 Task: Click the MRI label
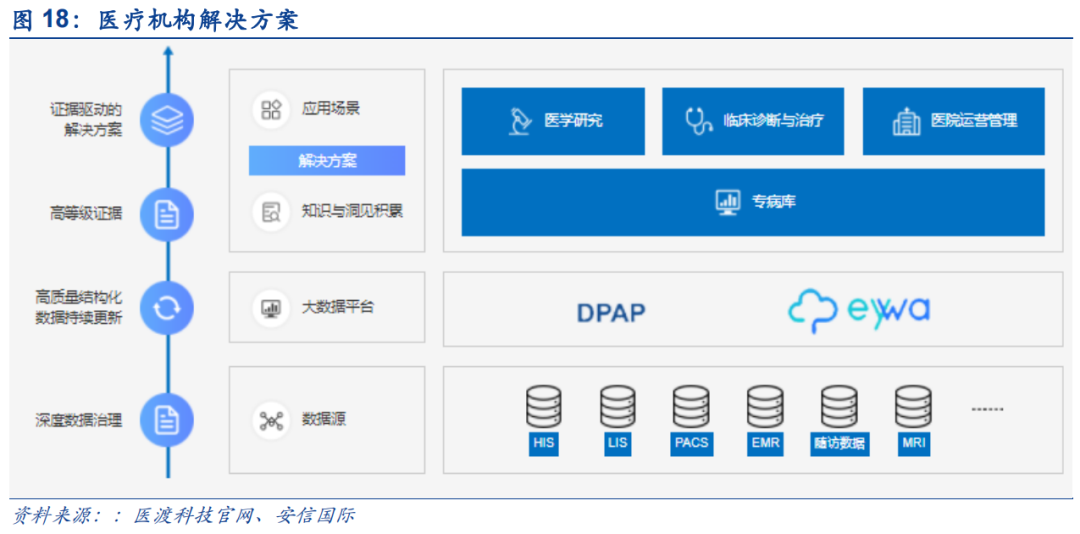(913, 443)
